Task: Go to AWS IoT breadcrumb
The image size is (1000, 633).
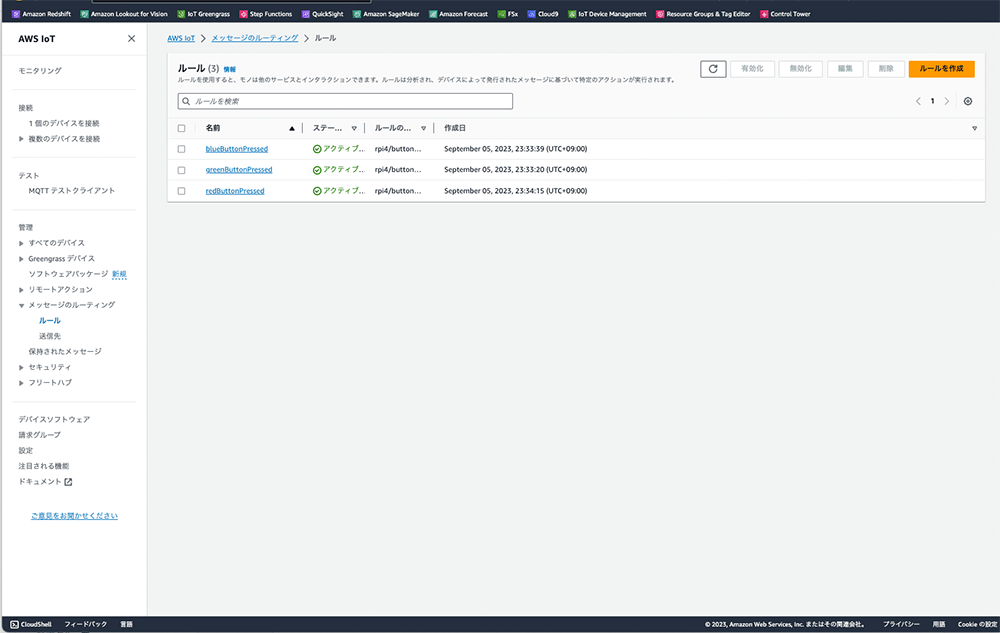Action: point(181,38)
